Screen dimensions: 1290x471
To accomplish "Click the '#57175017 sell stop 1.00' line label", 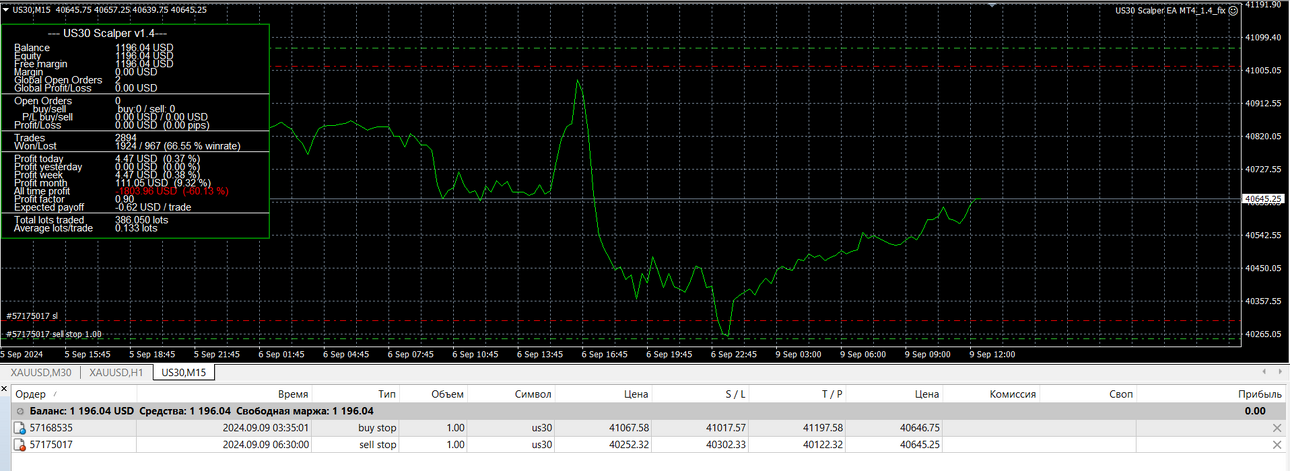I will coord(54,334).
